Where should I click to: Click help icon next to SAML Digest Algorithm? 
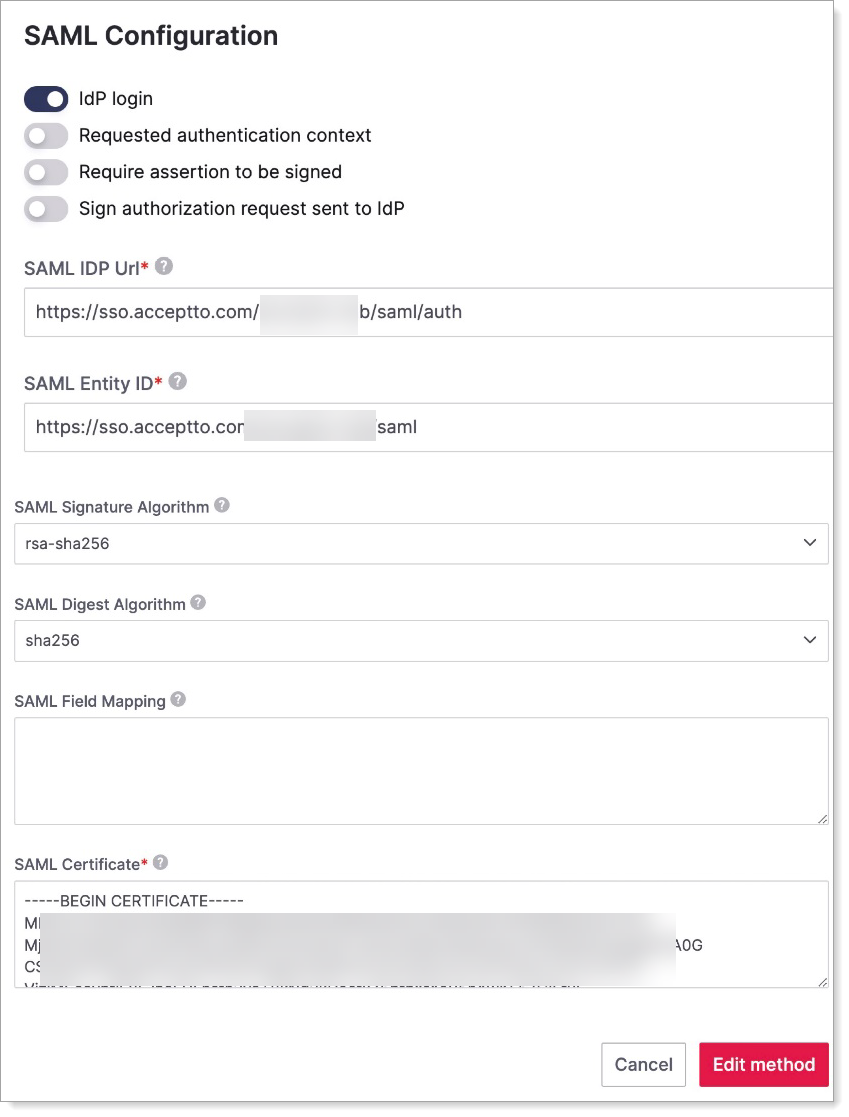coord(198,603)
